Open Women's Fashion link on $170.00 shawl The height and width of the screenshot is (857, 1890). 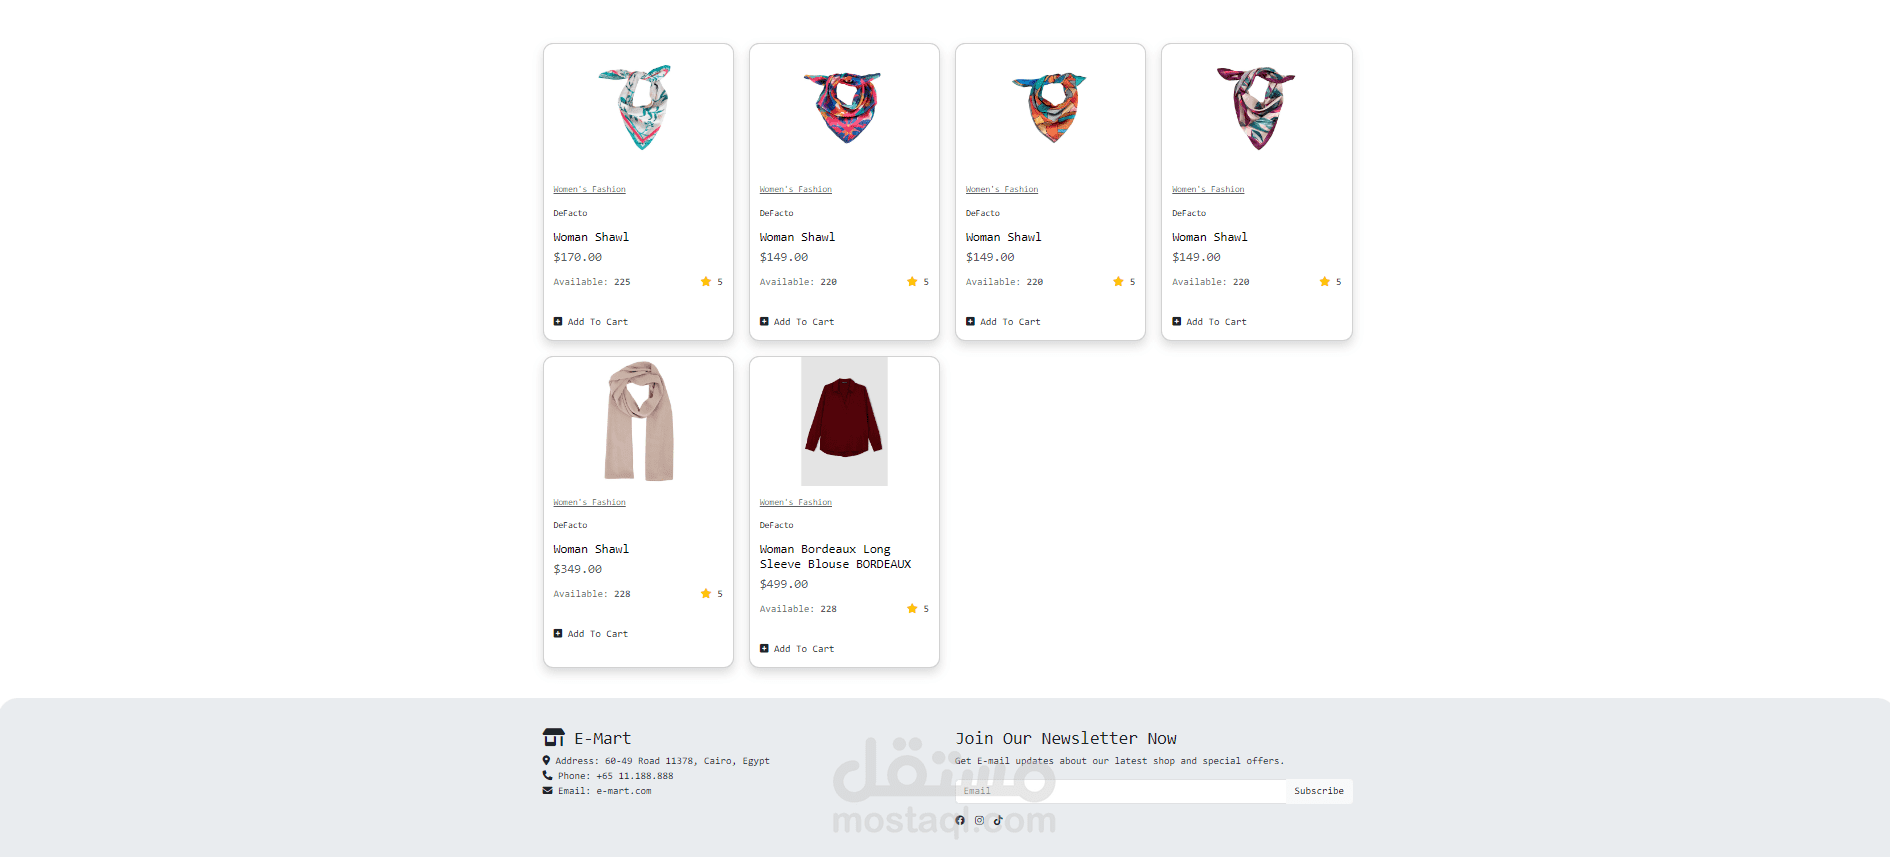(x=590, y=189)
